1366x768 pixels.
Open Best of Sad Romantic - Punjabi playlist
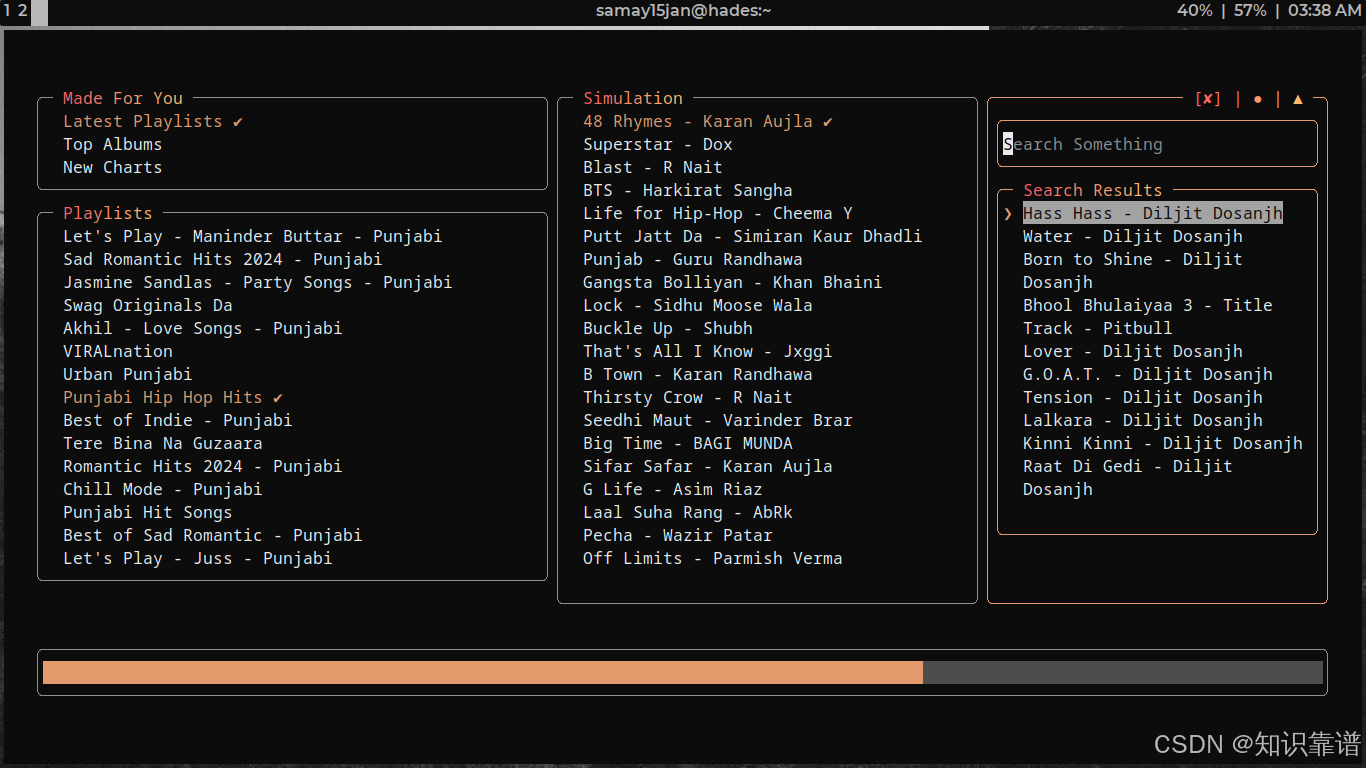(213, 535)
